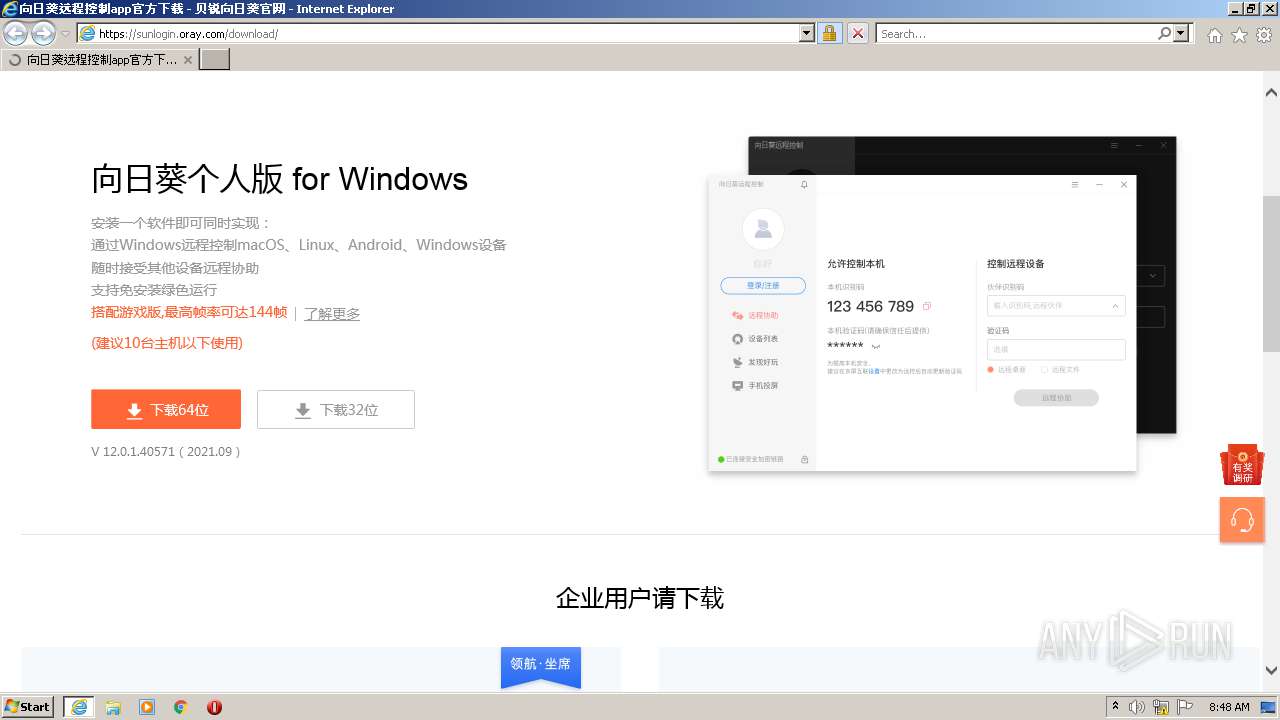Restore down the Internet Explorer window
This screenshot has height=720, width=1280.
point(1251,8)
